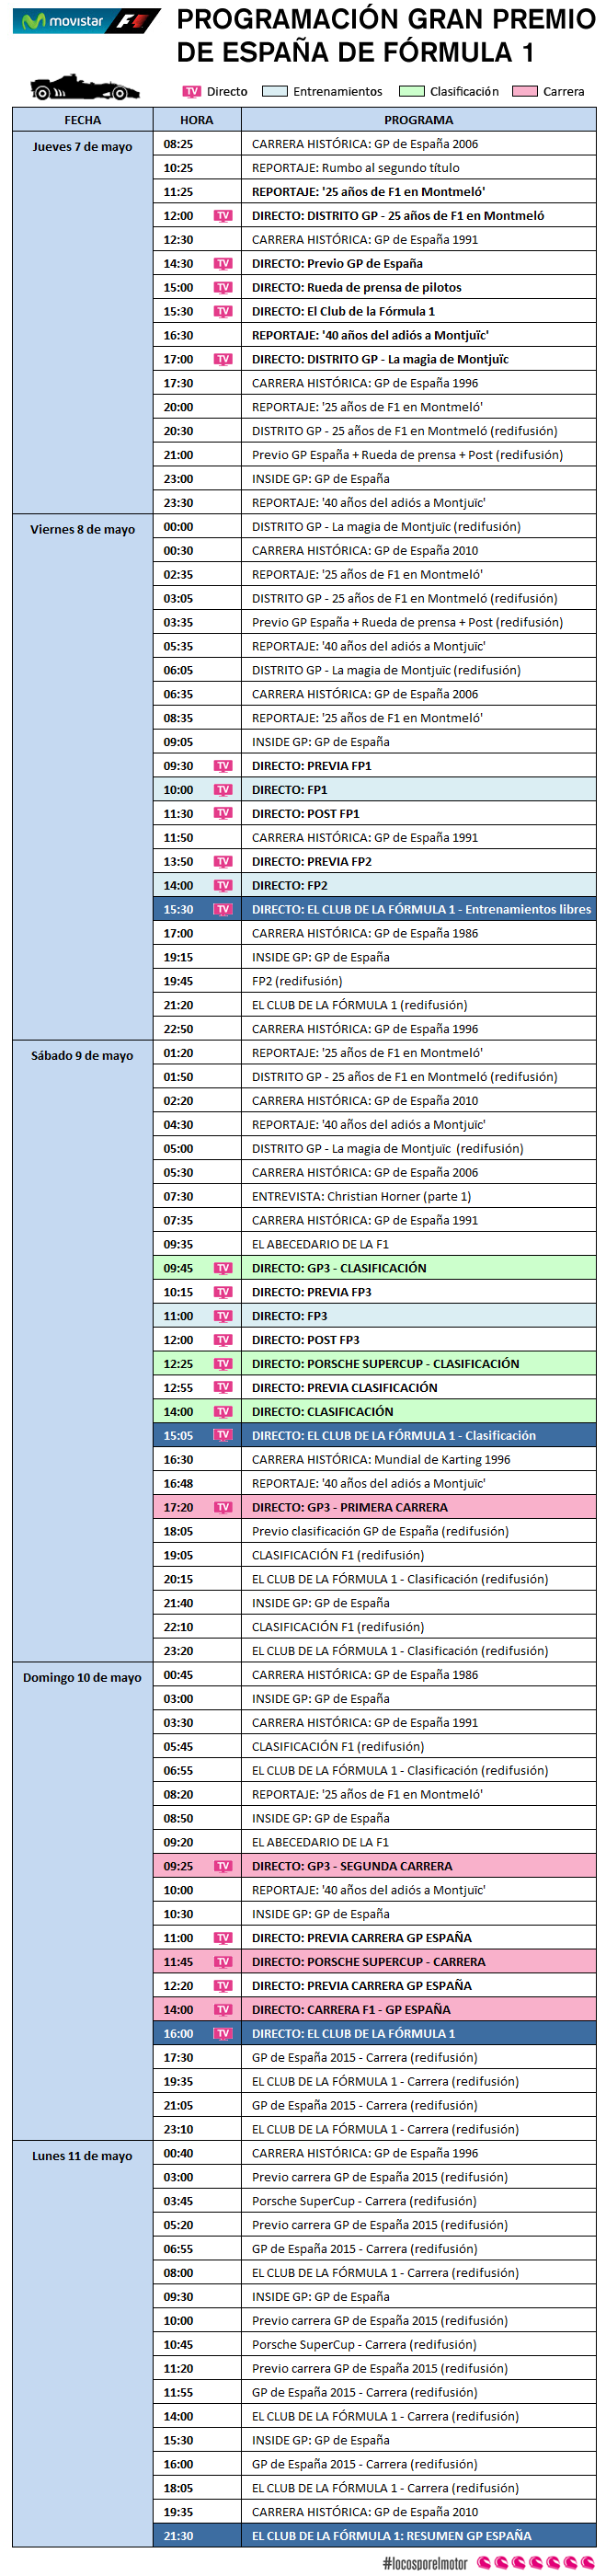Click TV icon for DIRECTO: PREVIA FP2

pyautogui.click(x=223, y=863)
